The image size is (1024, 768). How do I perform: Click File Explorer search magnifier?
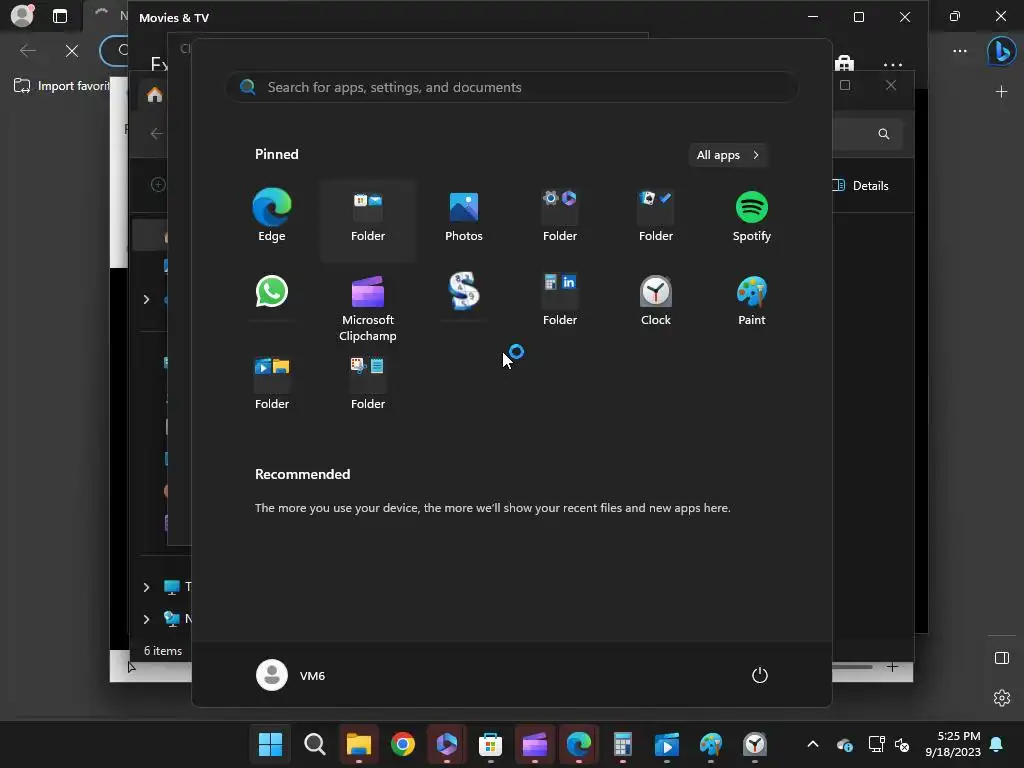884,134
